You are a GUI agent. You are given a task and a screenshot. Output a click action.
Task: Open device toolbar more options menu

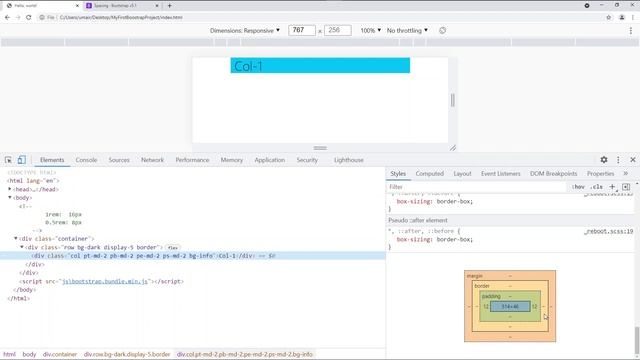(631, 31)
